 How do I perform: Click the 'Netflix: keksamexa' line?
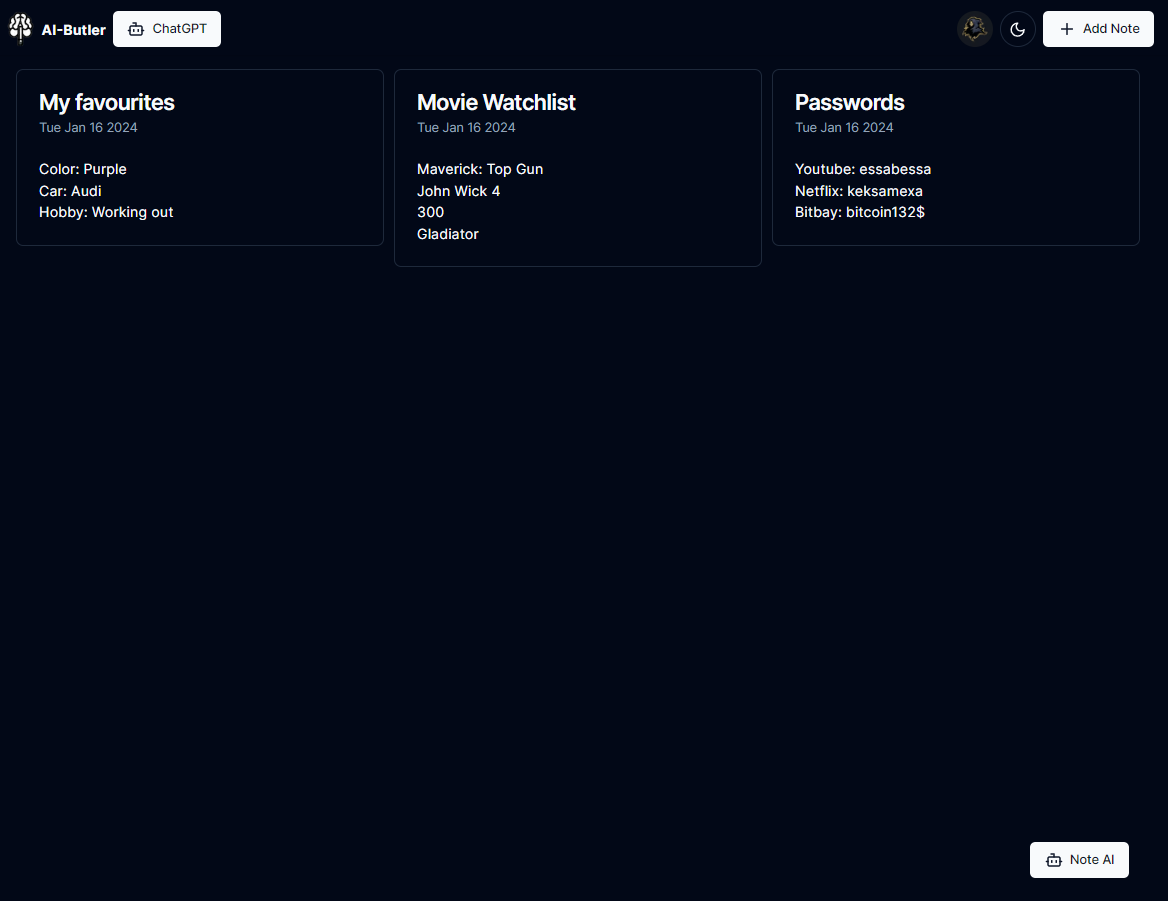click(858, 191)
